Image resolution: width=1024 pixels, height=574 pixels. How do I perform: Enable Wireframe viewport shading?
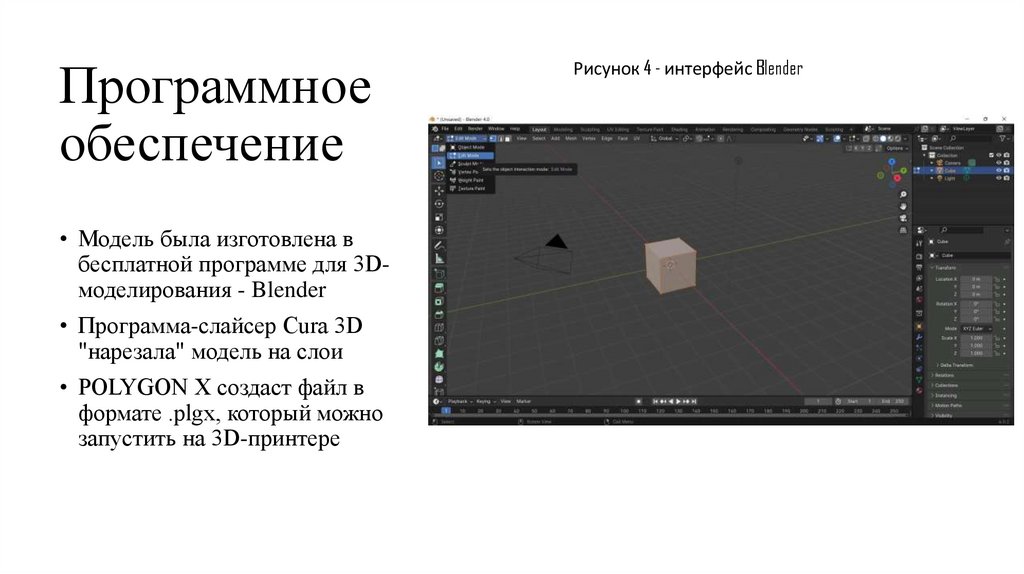click(x=875, y=139)
